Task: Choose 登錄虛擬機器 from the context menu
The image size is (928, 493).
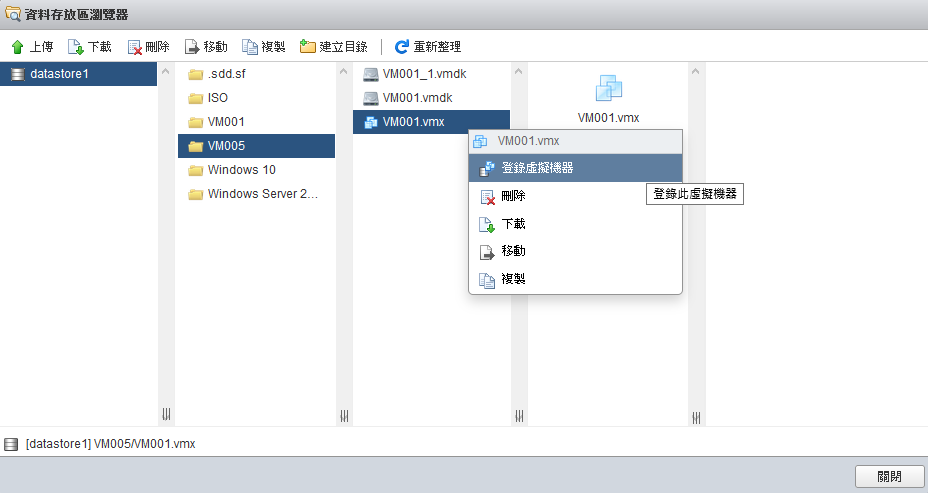Action: [x=575, y=168]
